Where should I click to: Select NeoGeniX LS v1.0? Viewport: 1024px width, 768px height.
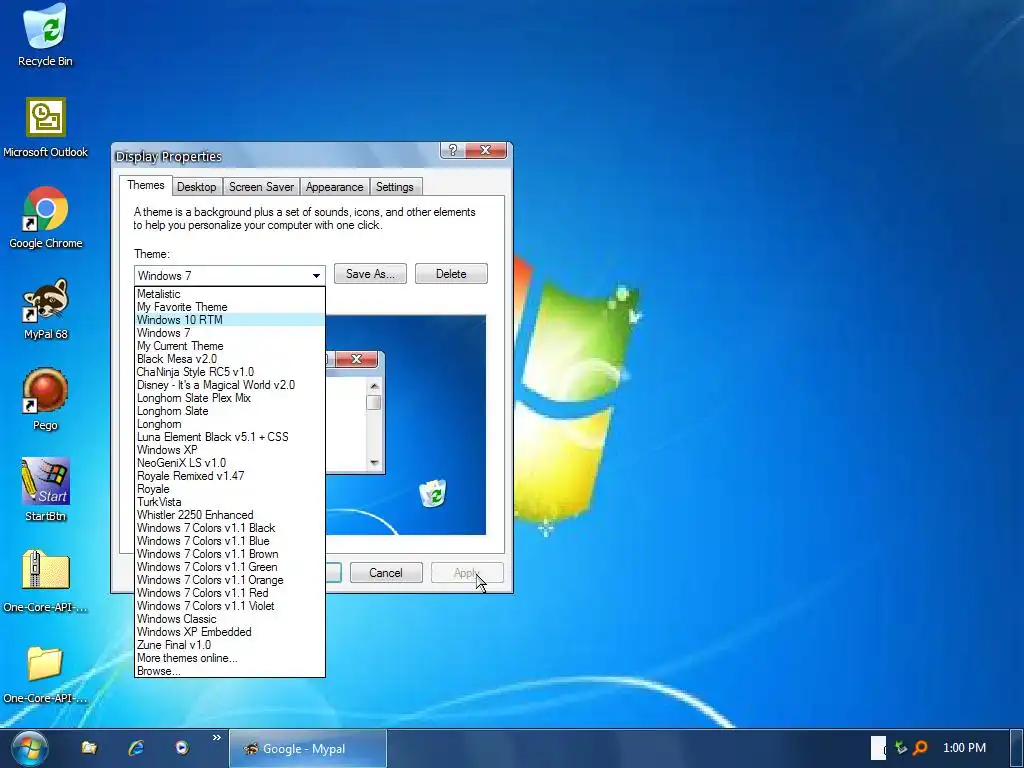pyautogui.click(x=230, y=463)
